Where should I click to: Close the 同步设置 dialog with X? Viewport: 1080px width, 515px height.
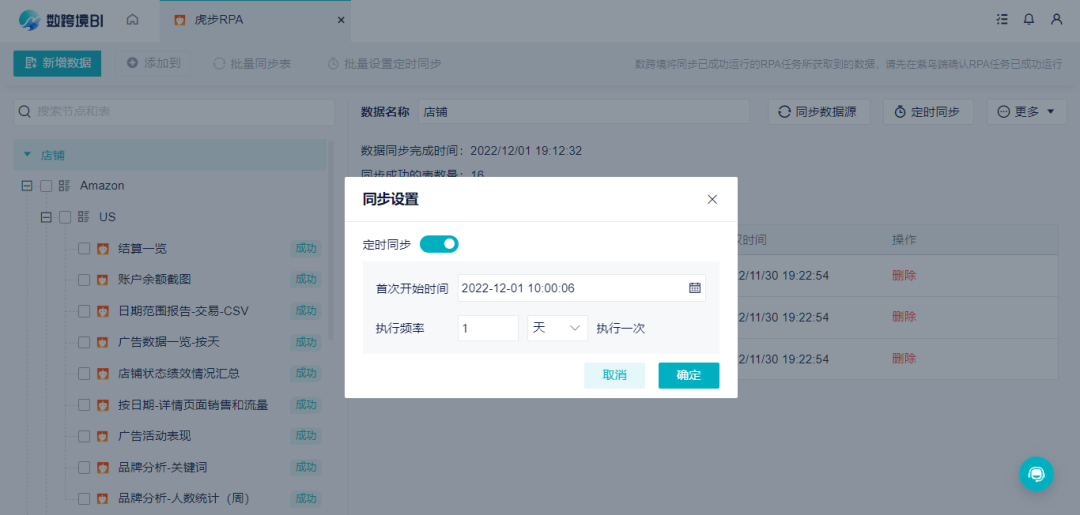pos(712,200)
